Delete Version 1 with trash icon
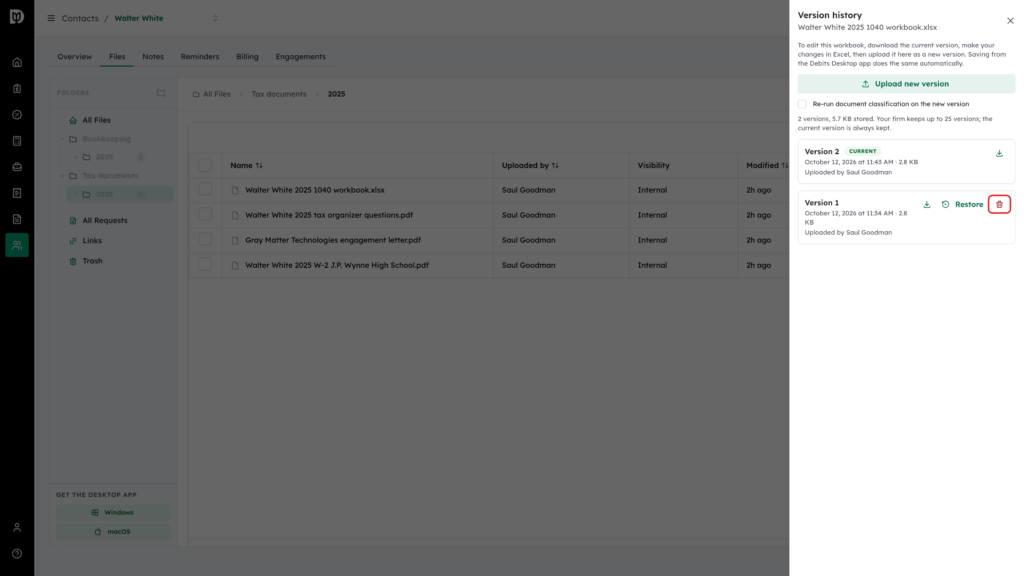 (x=999, y=204)
